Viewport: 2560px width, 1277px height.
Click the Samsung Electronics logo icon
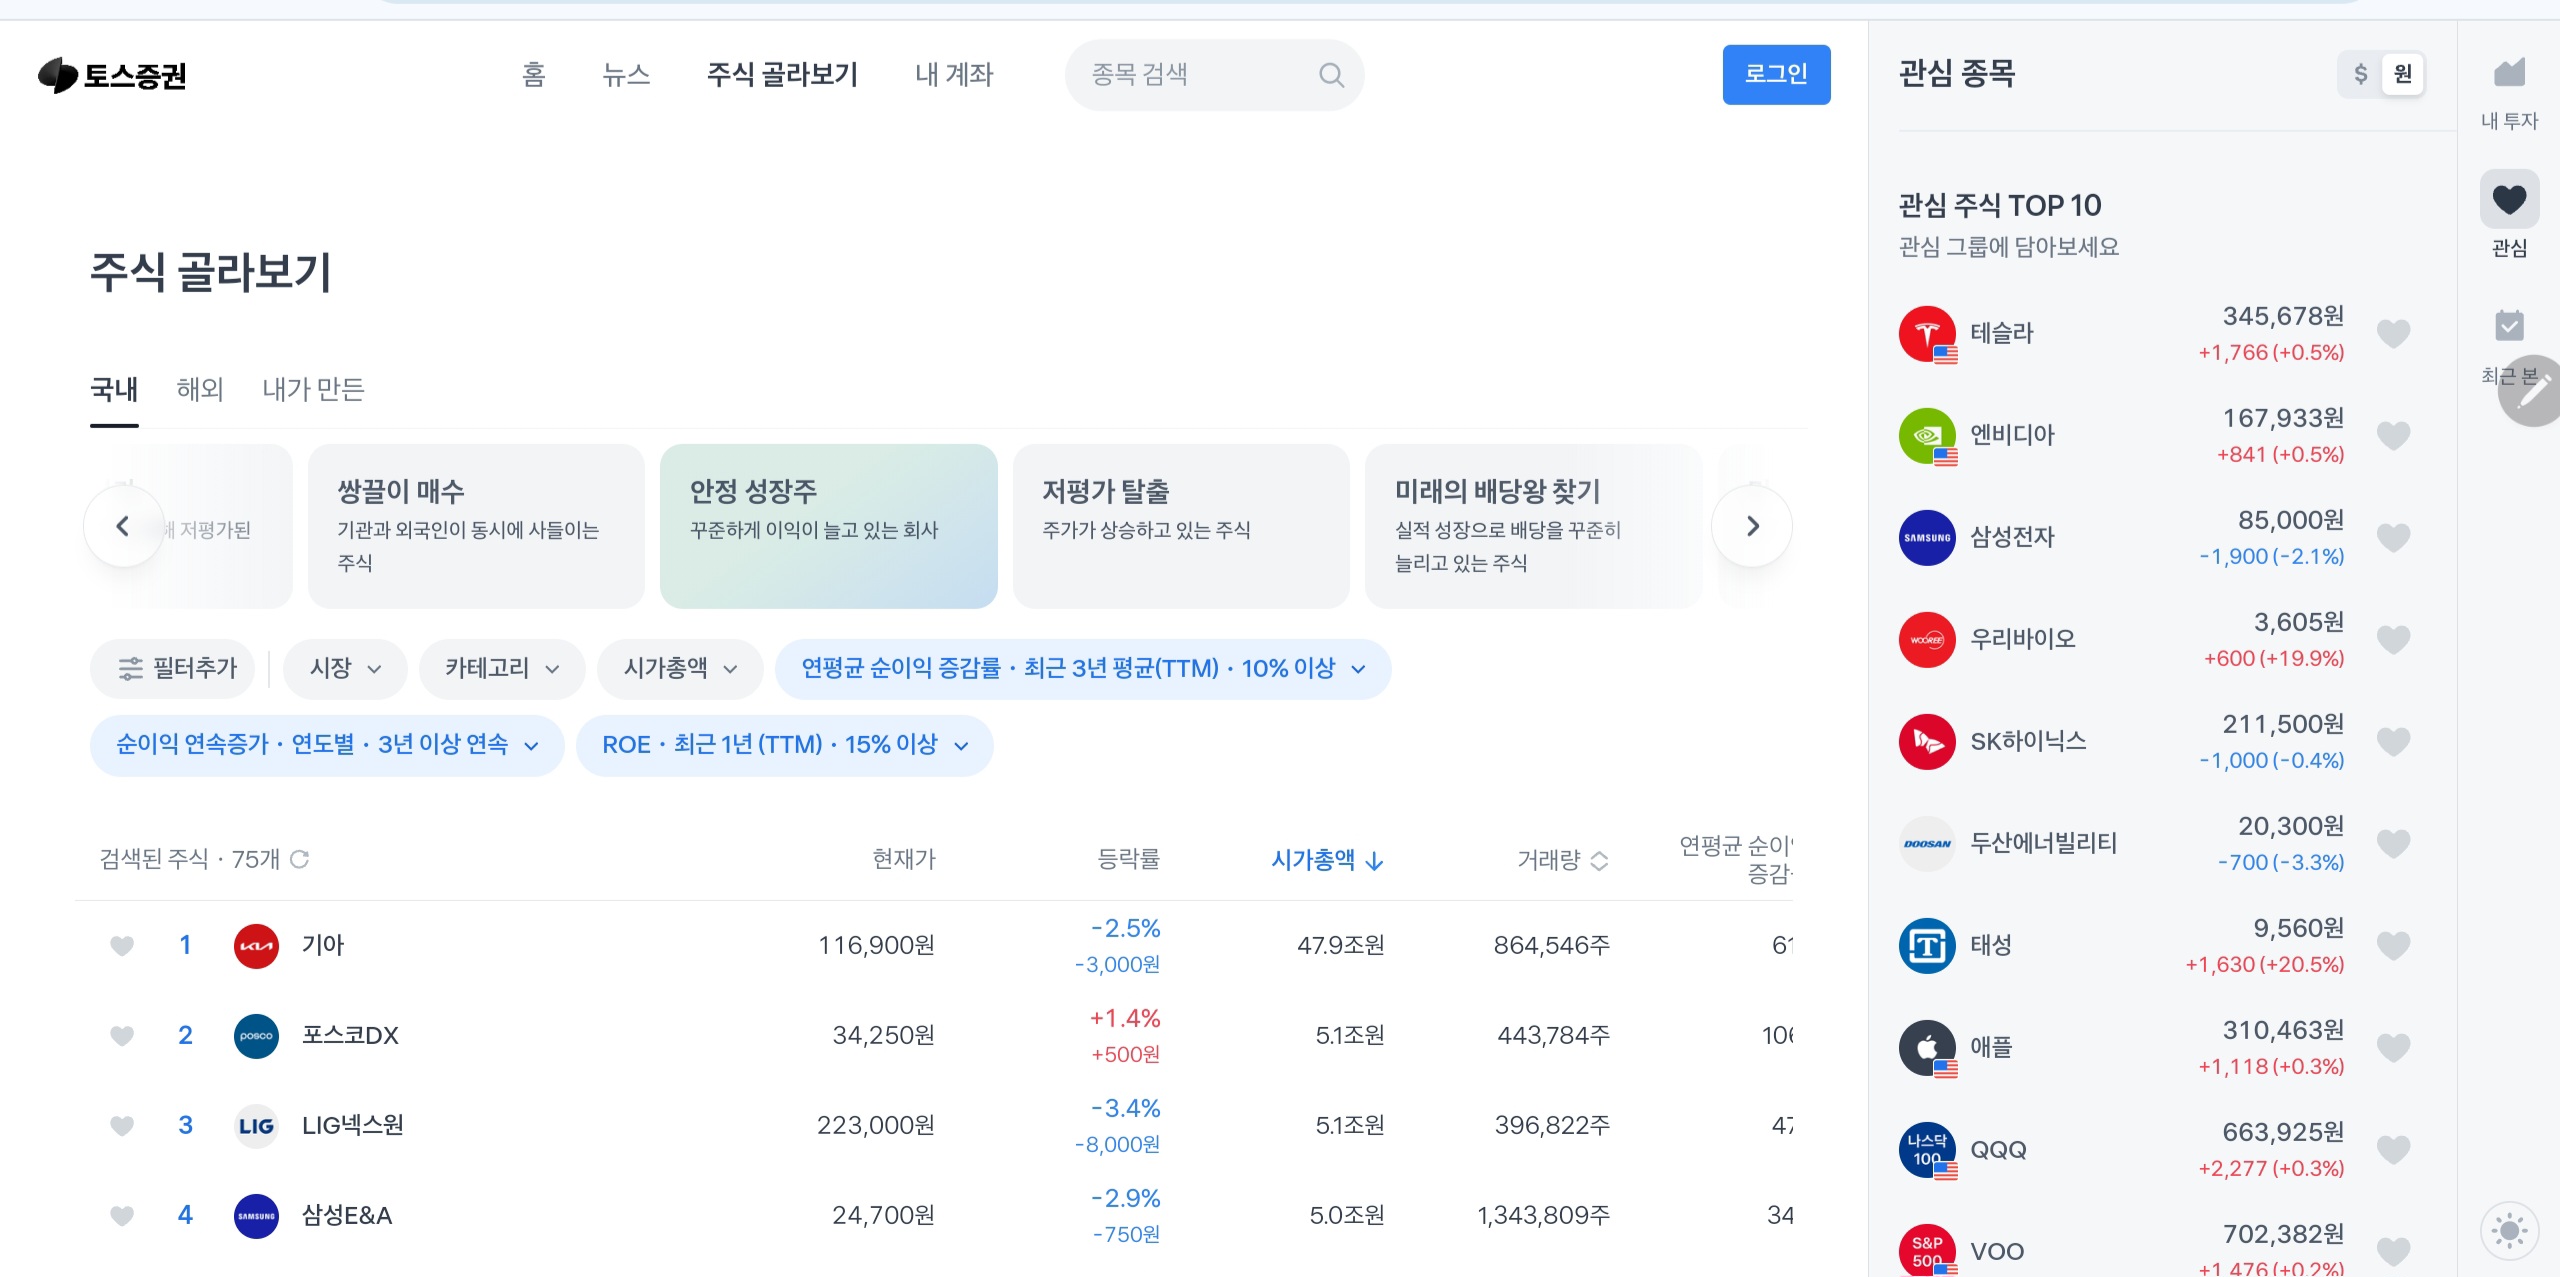(x=1927, y=538)
